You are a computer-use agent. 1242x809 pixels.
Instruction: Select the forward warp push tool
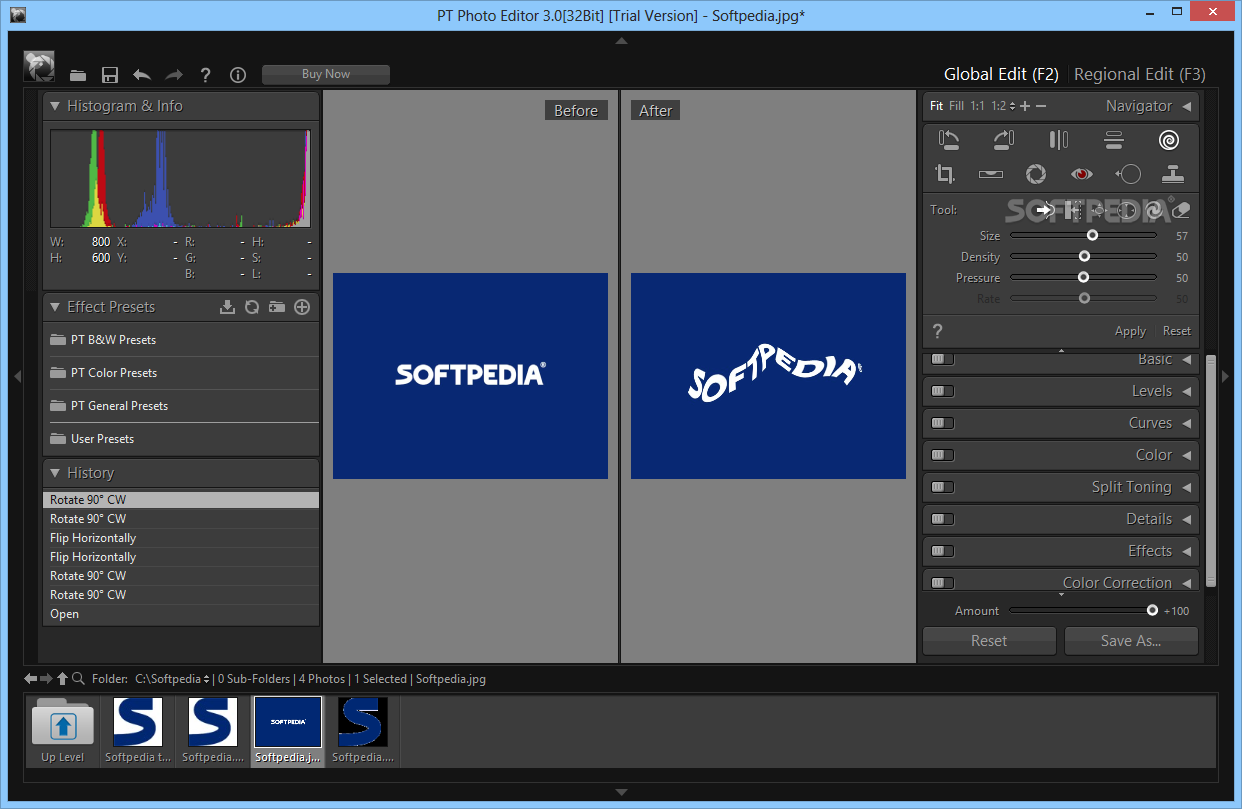pyautogui.click(x=1046, y=210)
